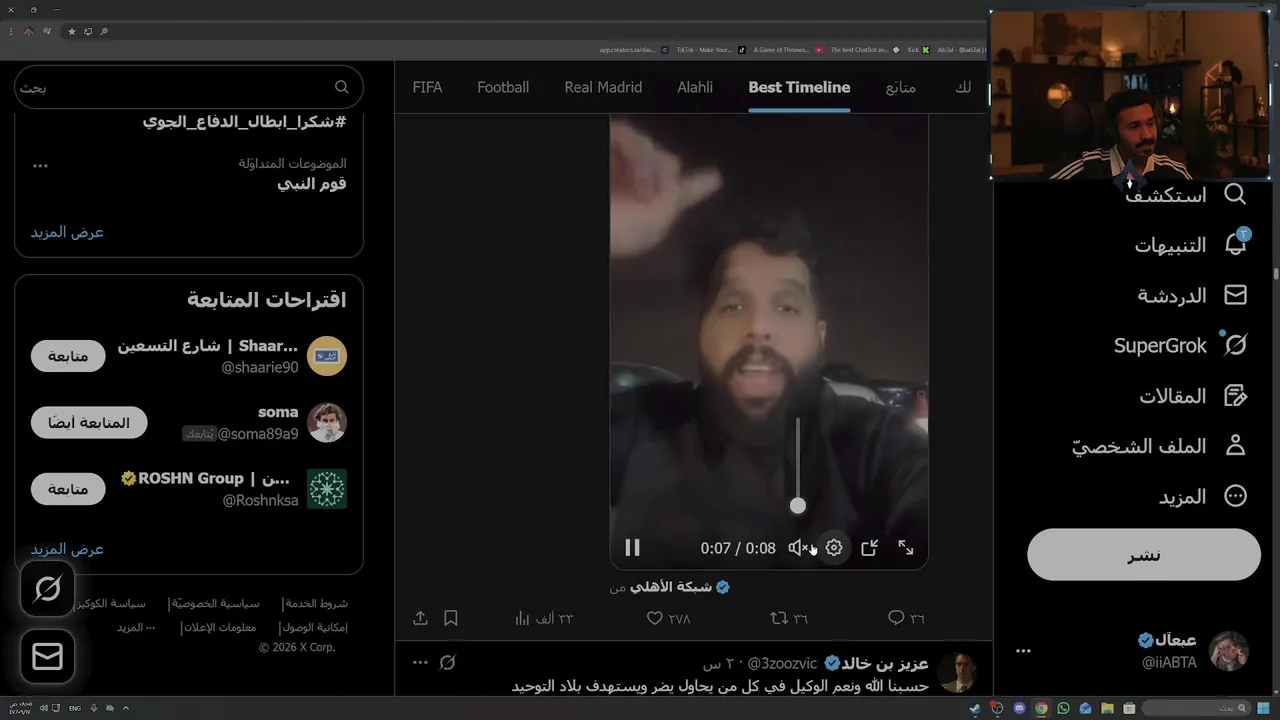1280x720 pixels.
Task: Open the floating Grok button
Action: [x=47, y=589]
